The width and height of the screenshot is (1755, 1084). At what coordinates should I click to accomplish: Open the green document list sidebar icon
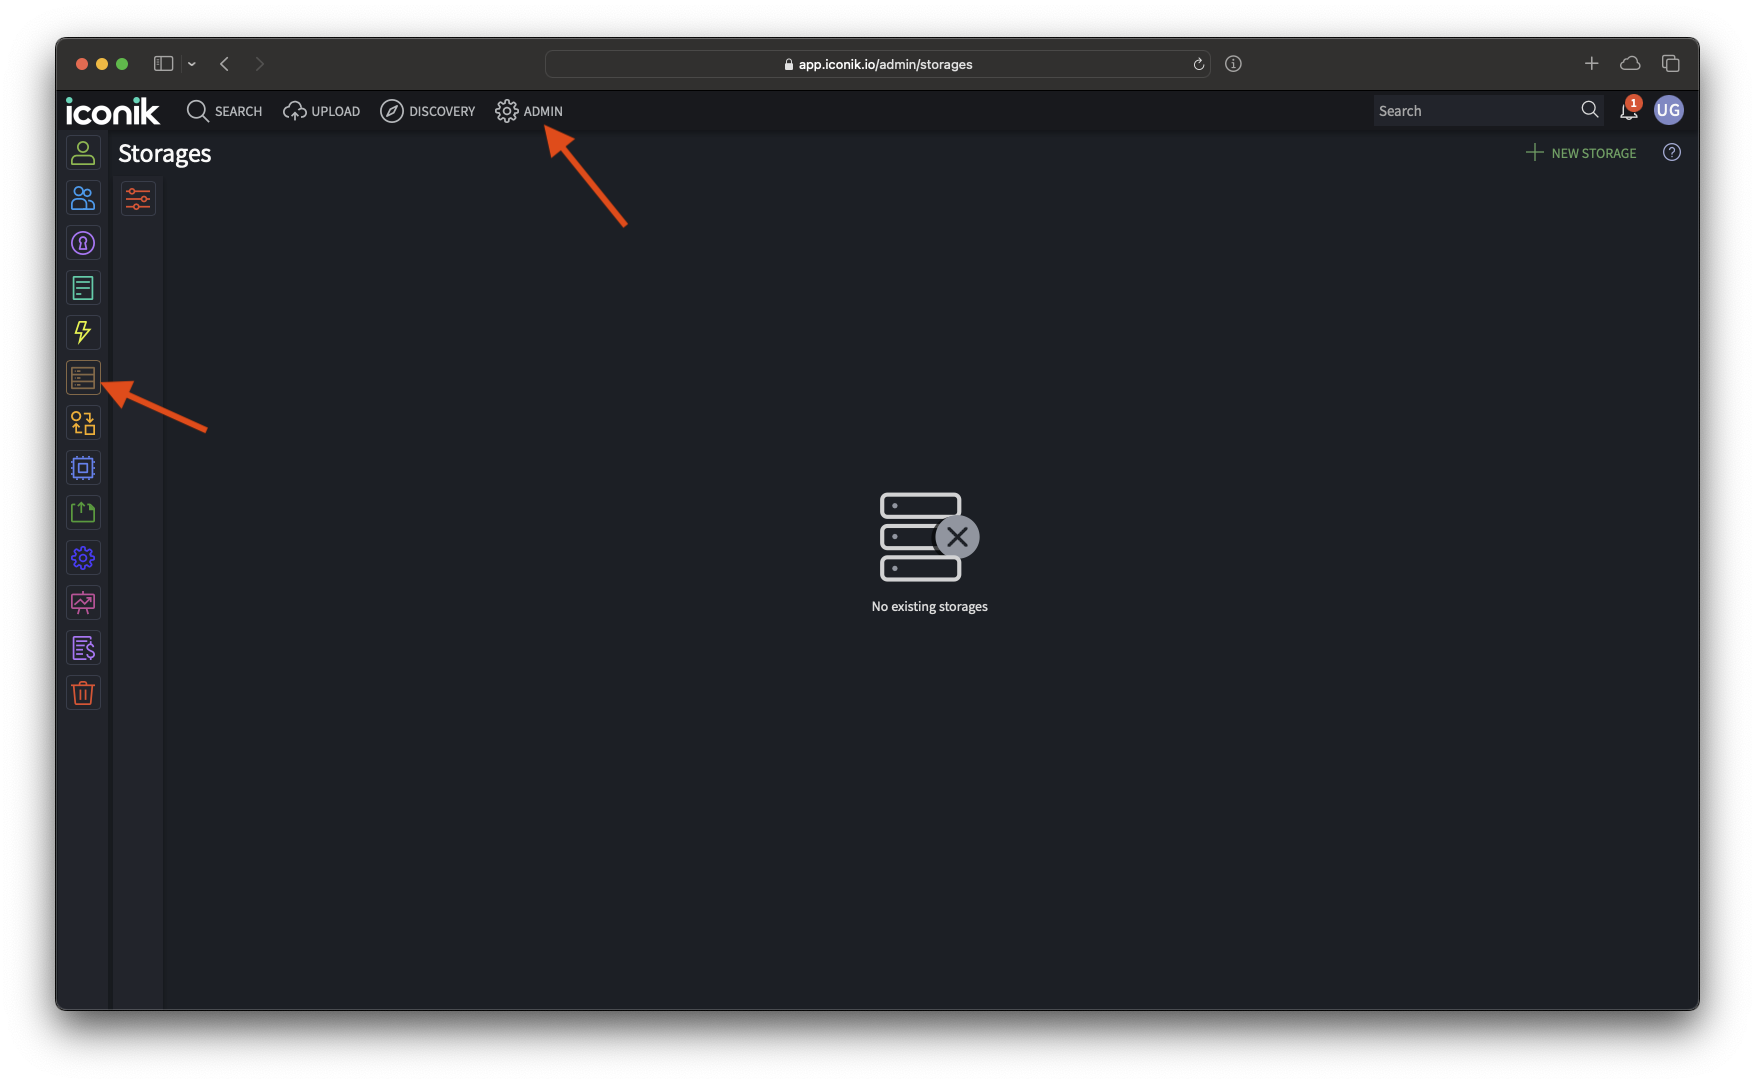pos(83,288)
